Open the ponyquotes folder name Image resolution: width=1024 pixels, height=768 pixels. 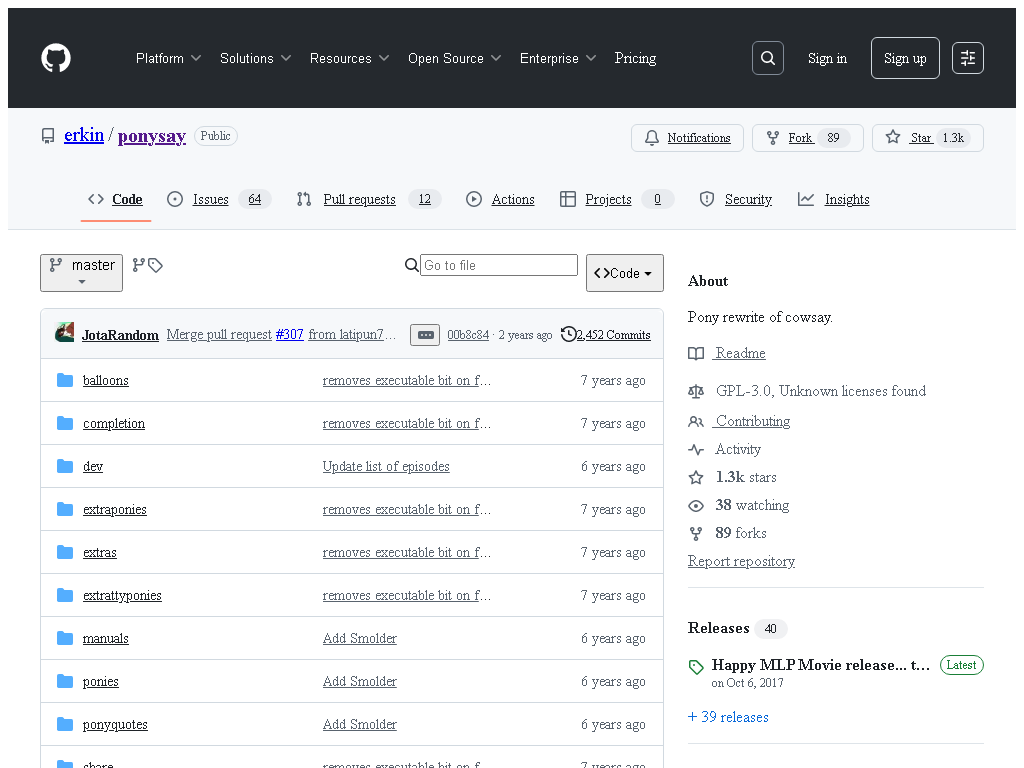pyautogui.click(x=115, y=724)
